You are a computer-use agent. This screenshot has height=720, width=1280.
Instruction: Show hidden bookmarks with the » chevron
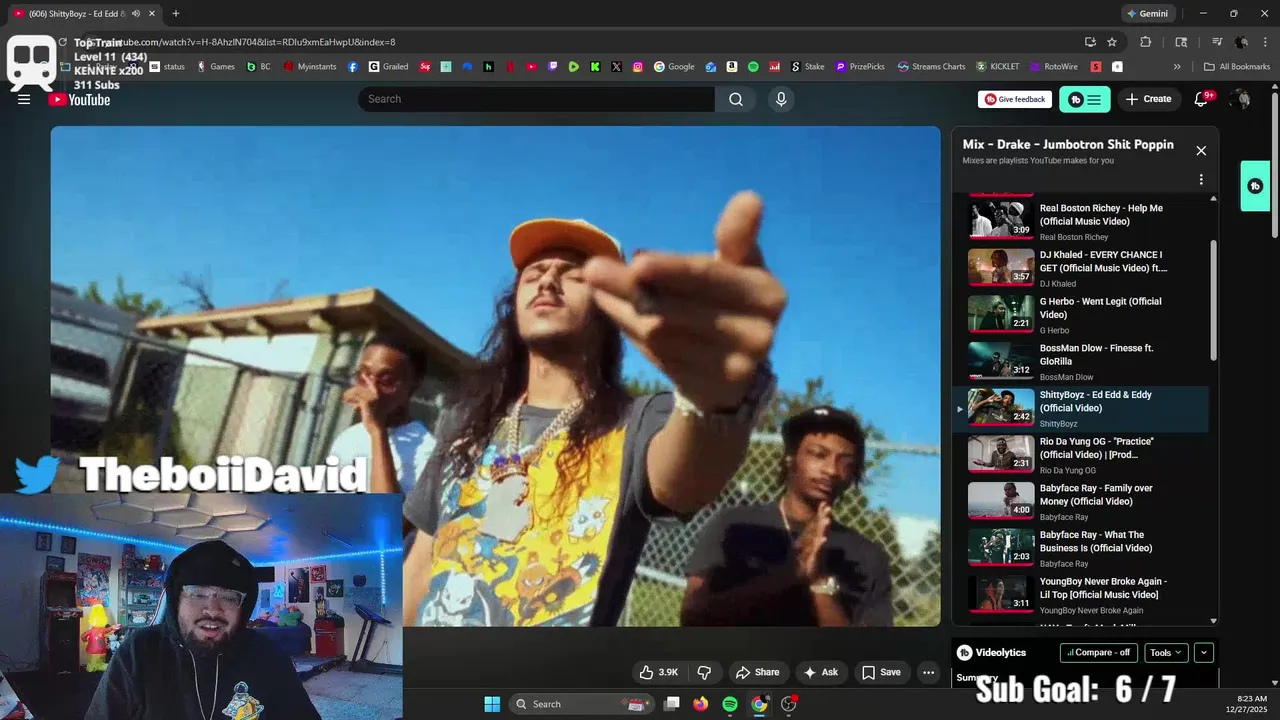tap(1177, 67)
